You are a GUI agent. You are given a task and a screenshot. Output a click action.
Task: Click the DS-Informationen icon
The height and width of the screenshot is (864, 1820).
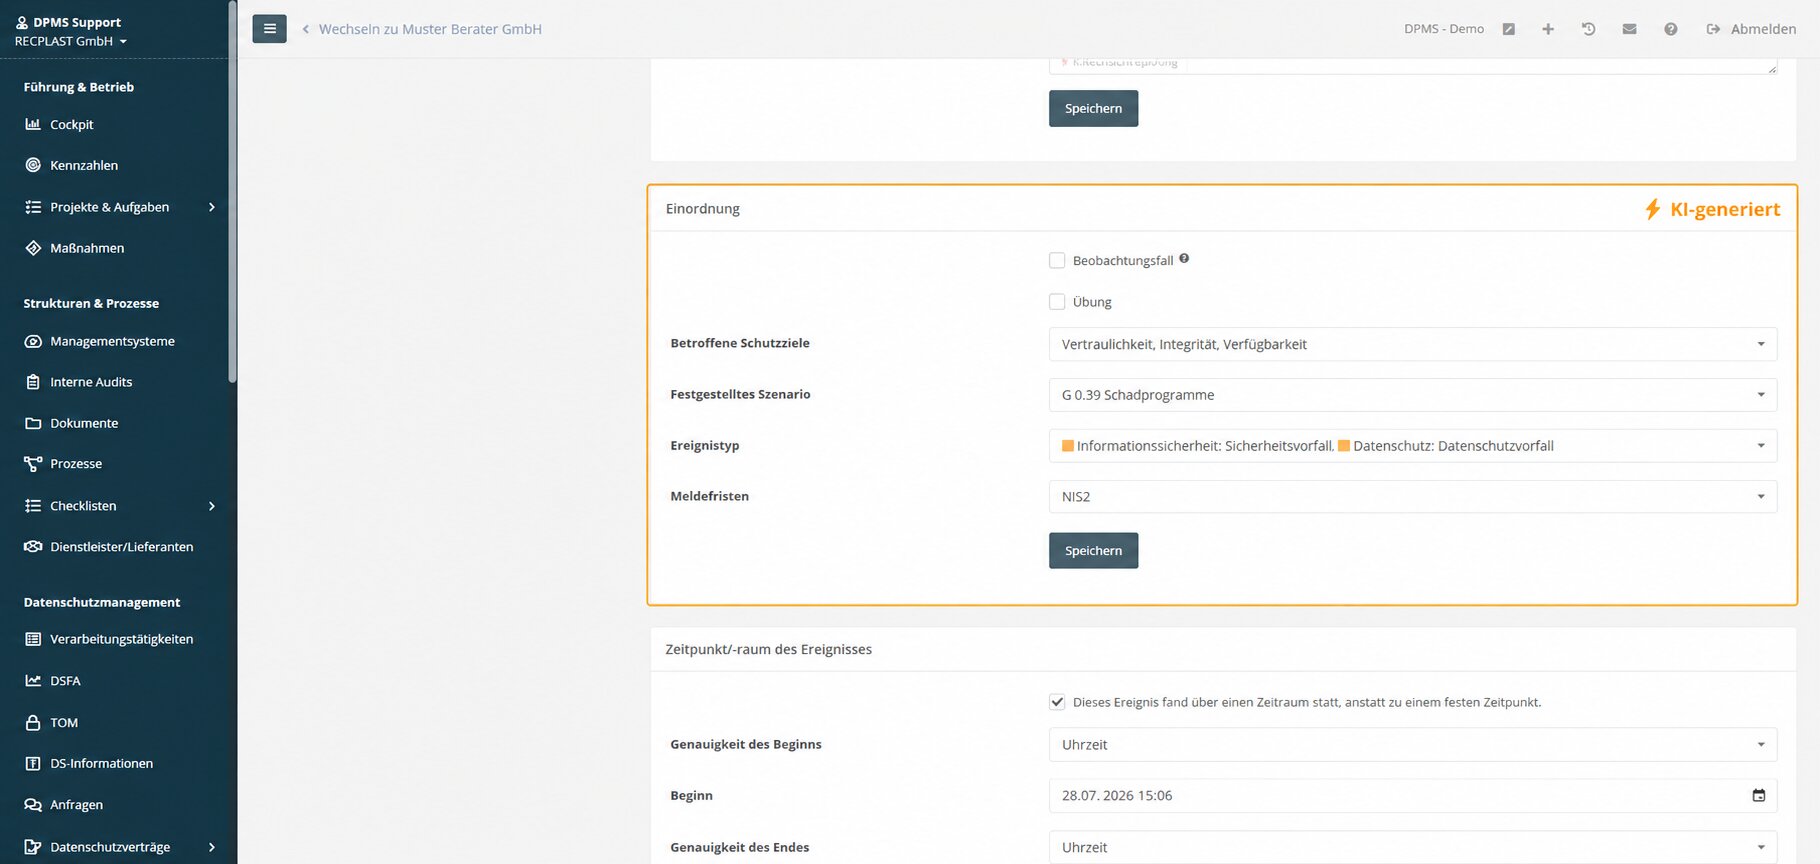pos(33,763)
